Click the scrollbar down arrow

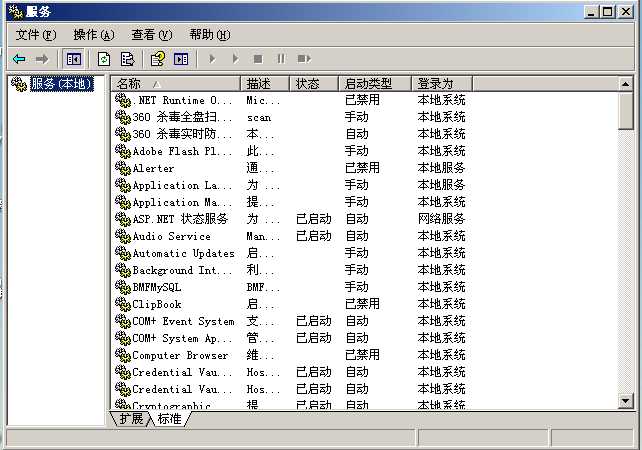(x=625, y=401)
